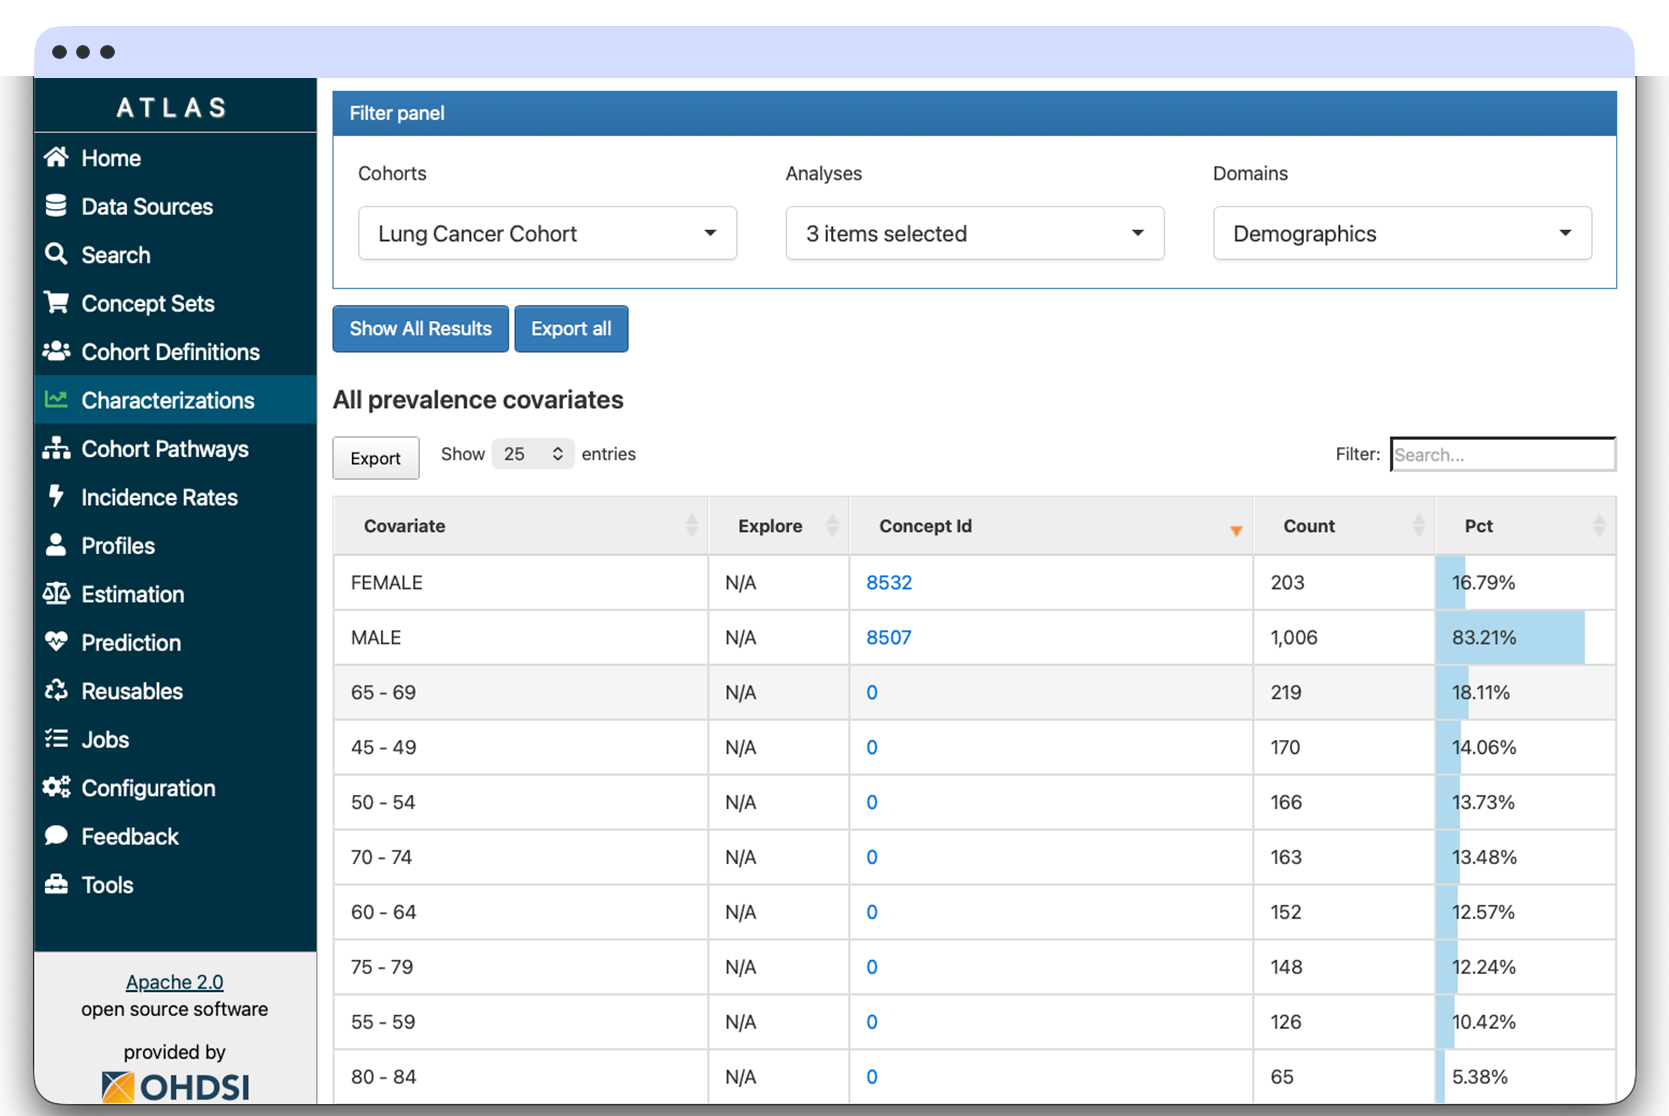Sort by the Explore column arrows
The image size is (1669, 1116).
tap(832, 526)
